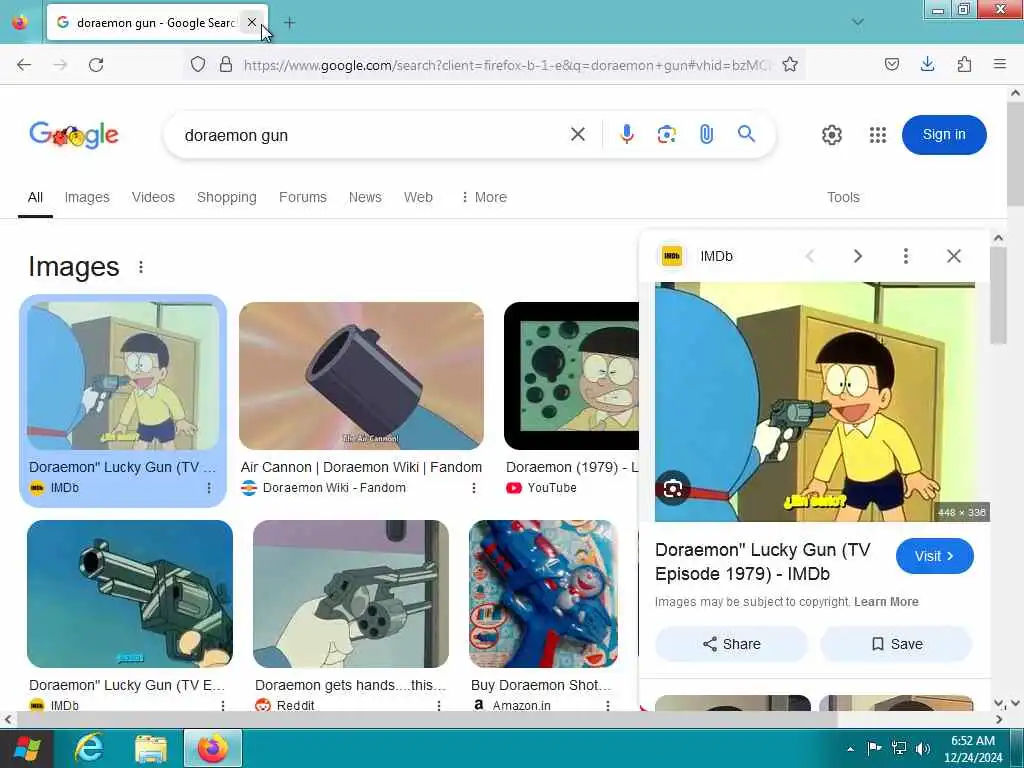The image size is (1024, 768).
Task: Save the previewed image
Action: tap(897, 644)
